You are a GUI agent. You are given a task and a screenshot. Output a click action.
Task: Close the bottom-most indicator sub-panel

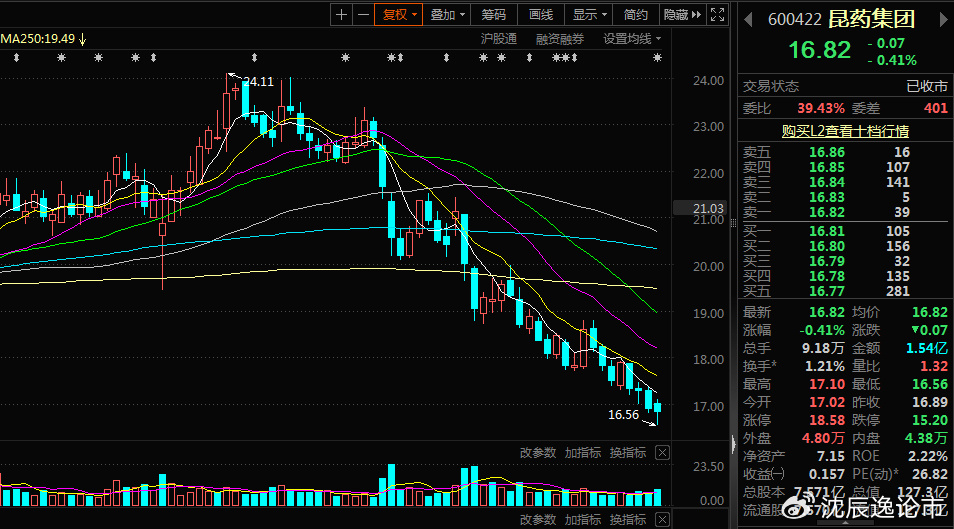(x=663, y=519)
